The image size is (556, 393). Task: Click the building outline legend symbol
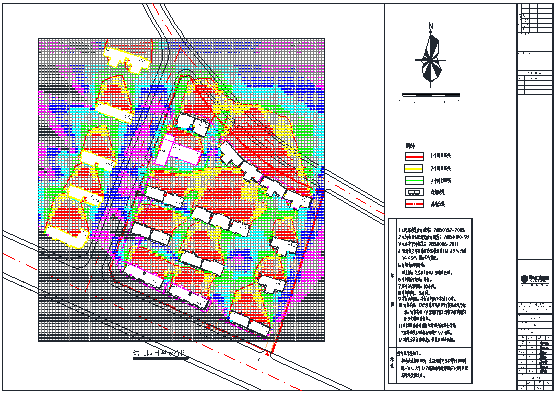point(414,192)
